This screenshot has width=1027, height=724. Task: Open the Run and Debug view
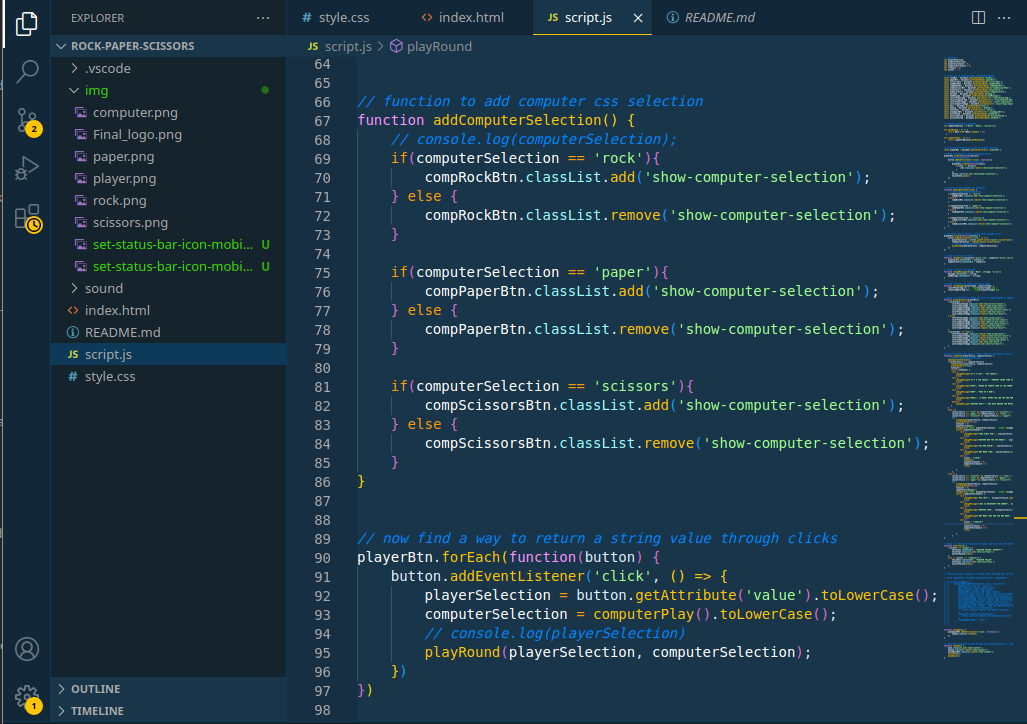point(27,168)
